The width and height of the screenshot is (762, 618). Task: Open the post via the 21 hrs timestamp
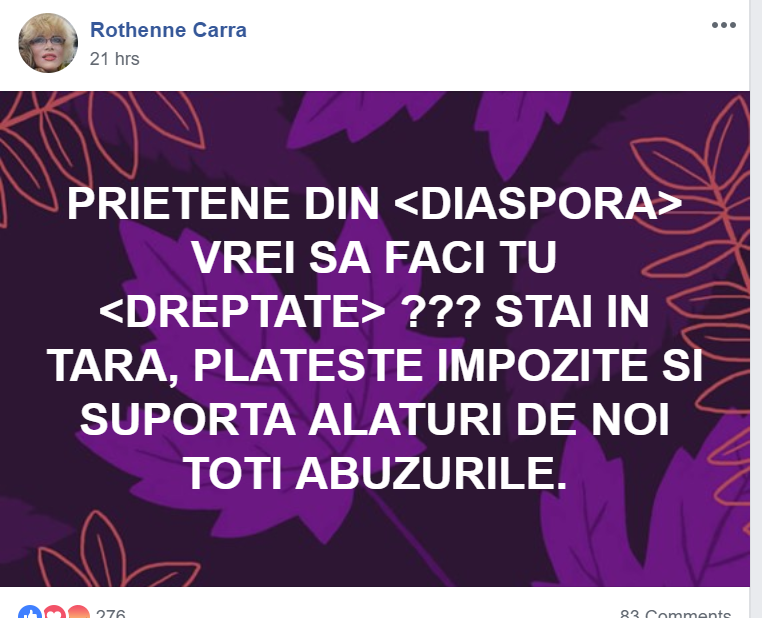[x=115, y=59]
